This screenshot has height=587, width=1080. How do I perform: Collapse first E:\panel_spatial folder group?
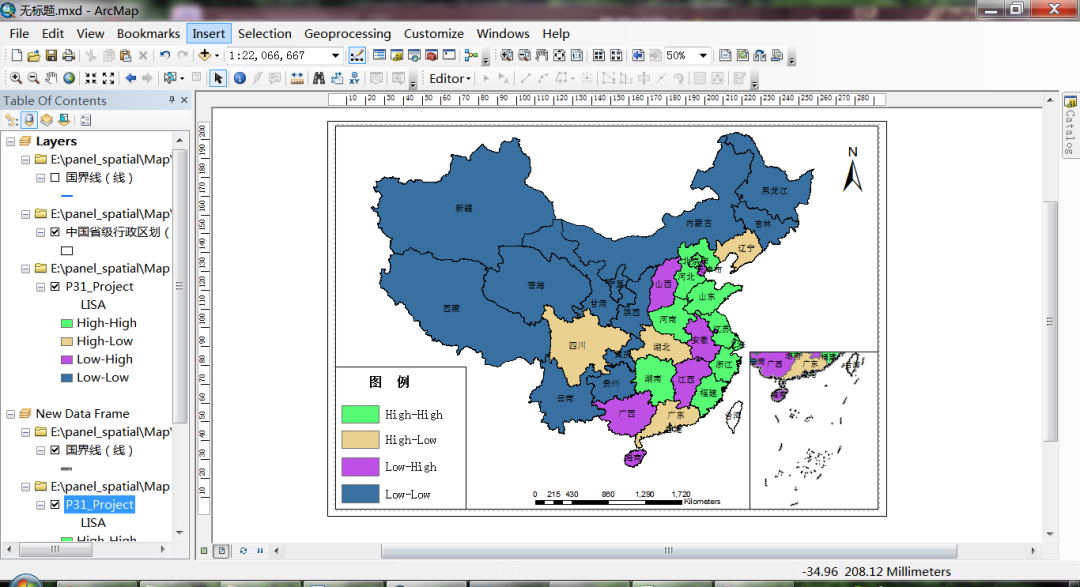click(25, 159)
